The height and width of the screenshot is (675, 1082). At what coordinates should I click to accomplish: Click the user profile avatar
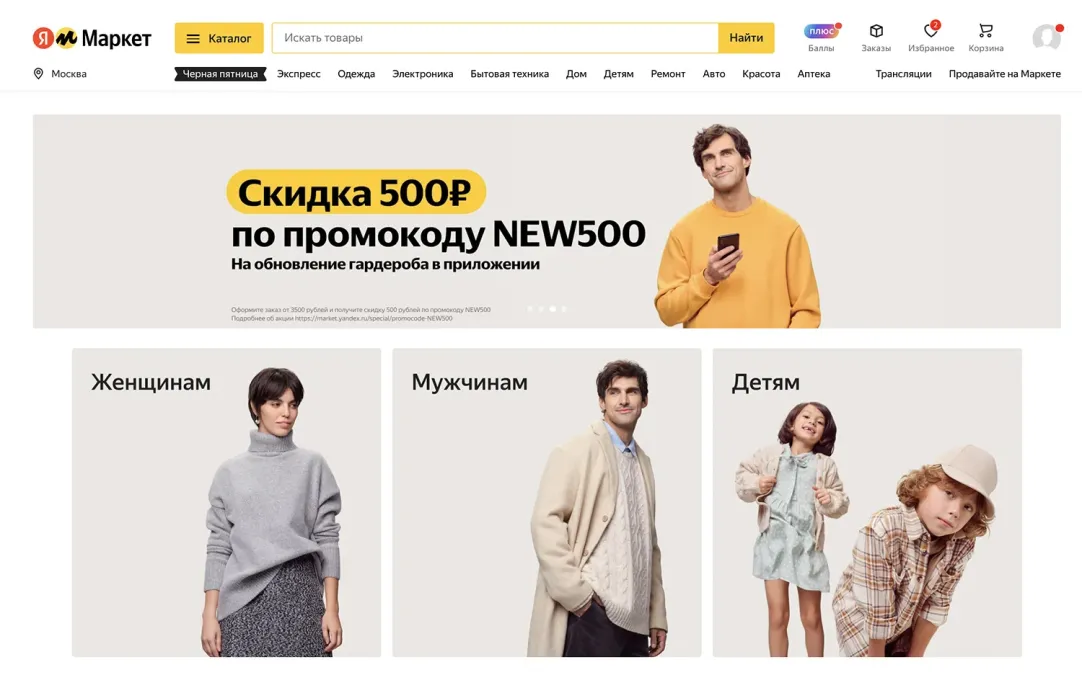tap(1047, 37)
